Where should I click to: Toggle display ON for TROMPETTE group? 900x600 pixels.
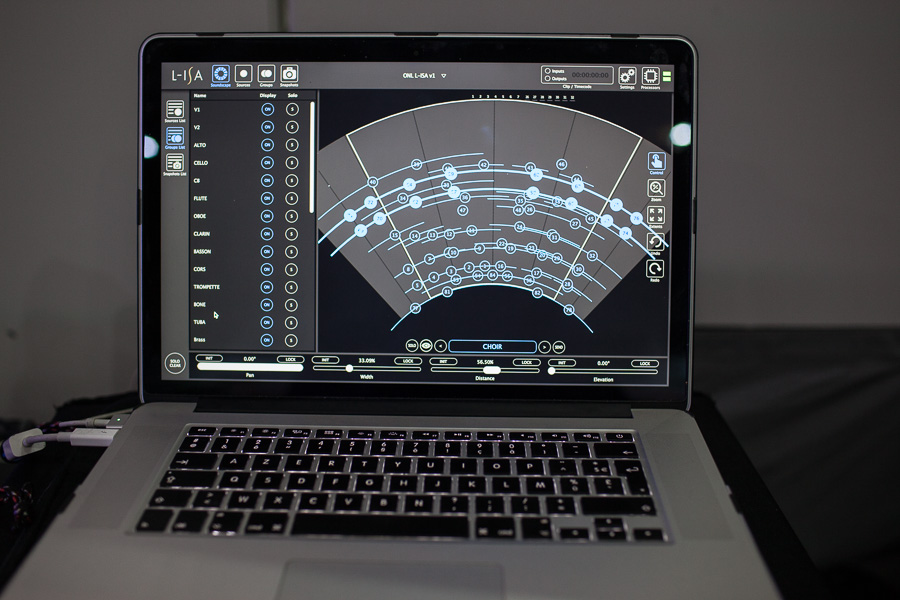coord(267,287)
